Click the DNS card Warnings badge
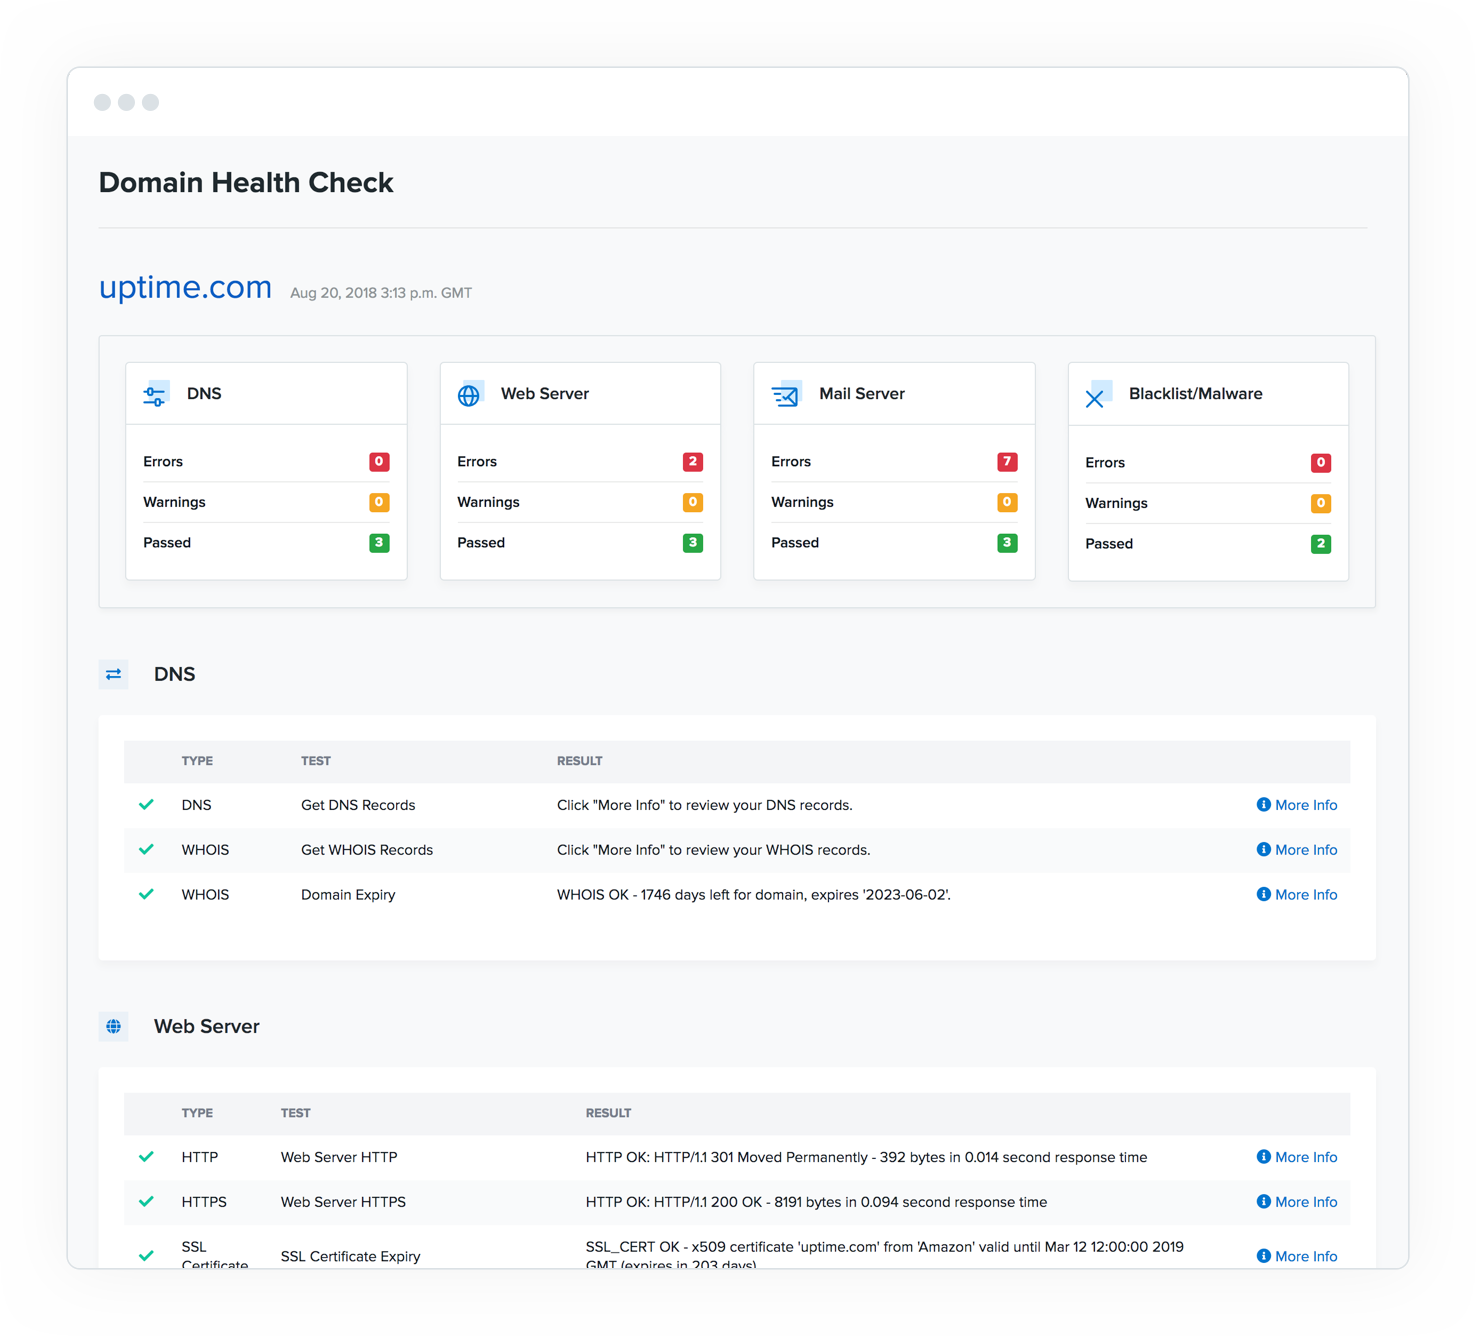 (x=379, y=502)
